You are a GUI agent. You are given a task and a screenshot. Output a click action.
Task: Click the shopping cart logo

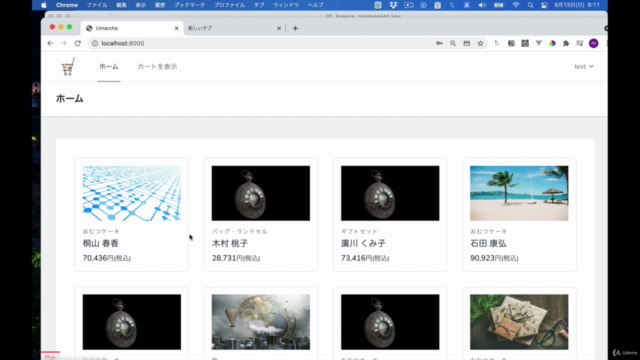click(x=68, y=67)
